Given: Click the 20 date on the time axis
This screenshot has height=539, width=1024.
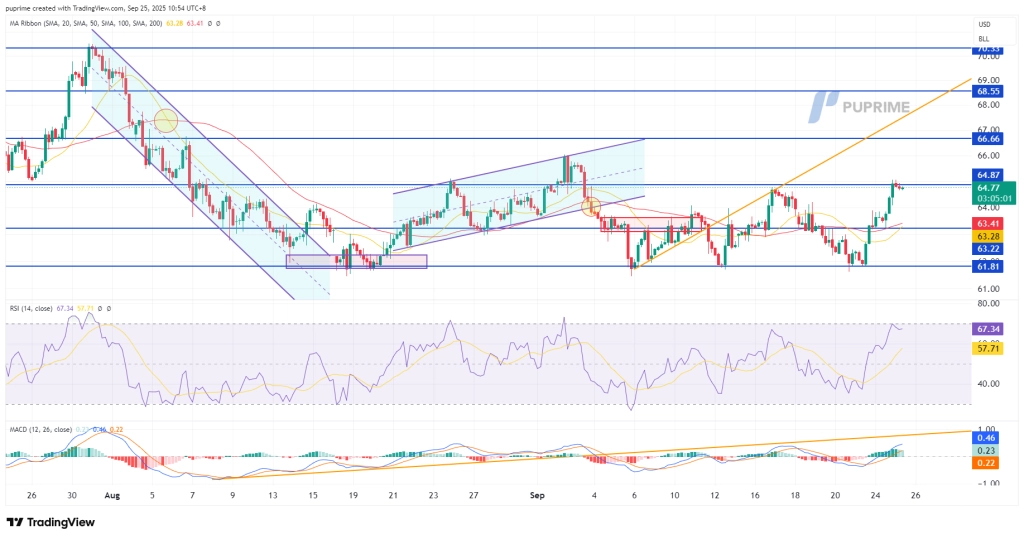Looking at the screenshot, I should pyautogui.click(x=835, y=496).
